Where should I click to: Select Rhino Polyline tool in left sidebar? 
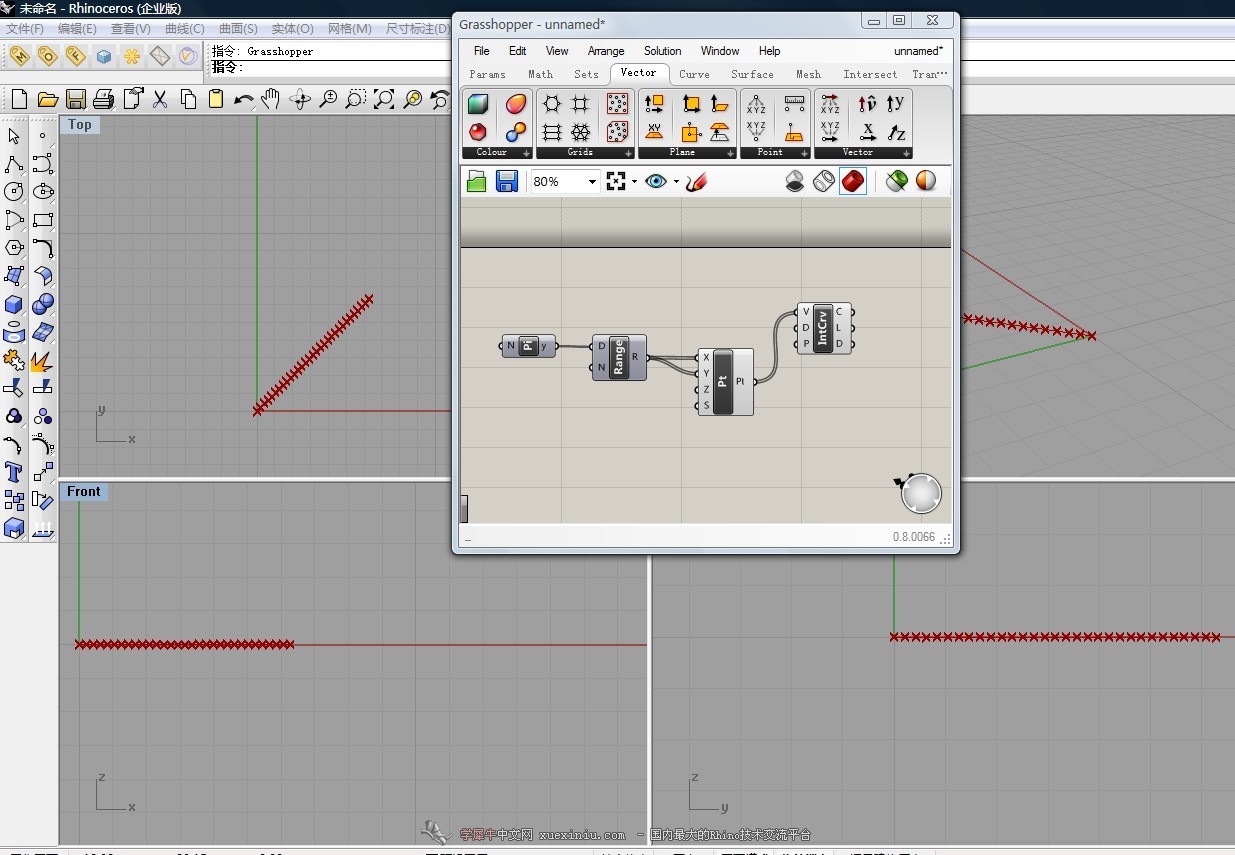pos(14,164)
